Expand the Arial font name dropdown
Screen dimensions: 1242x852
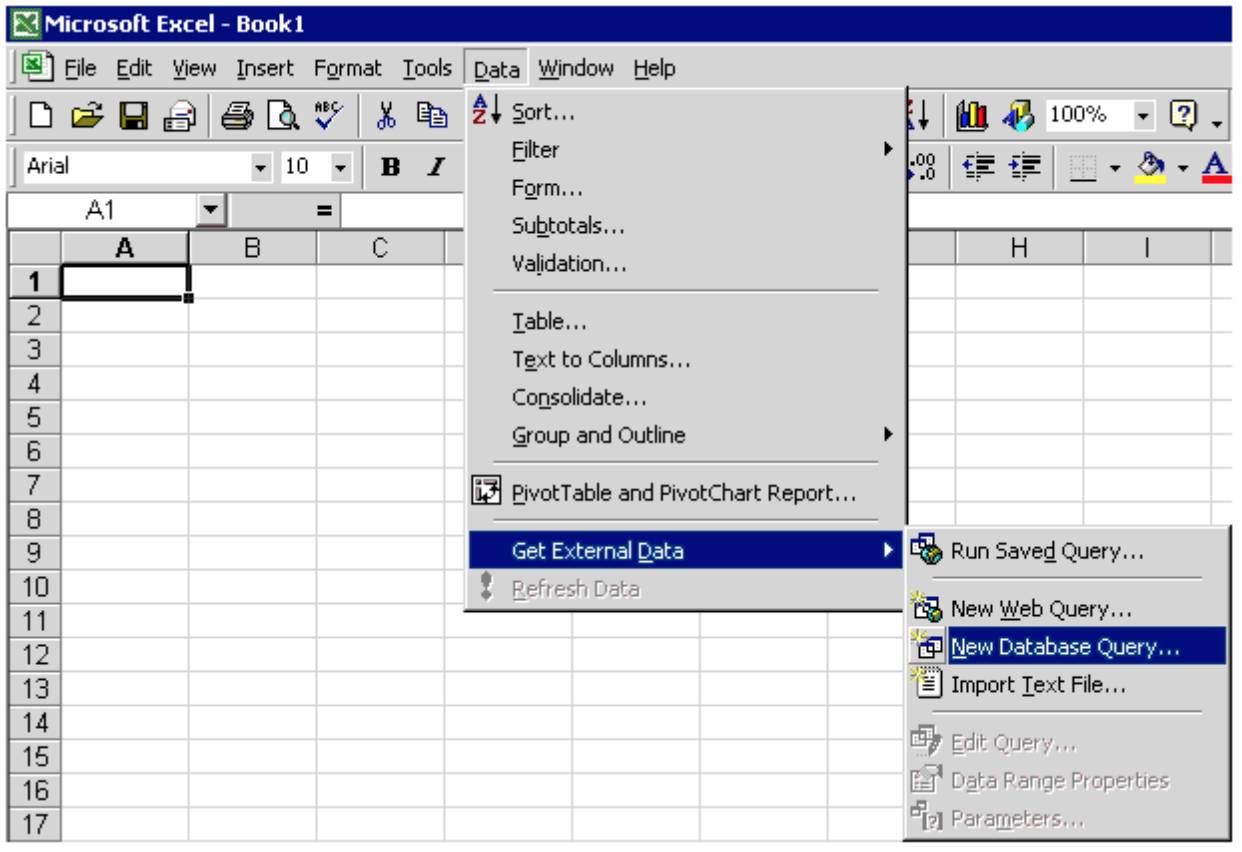(261, 167)
